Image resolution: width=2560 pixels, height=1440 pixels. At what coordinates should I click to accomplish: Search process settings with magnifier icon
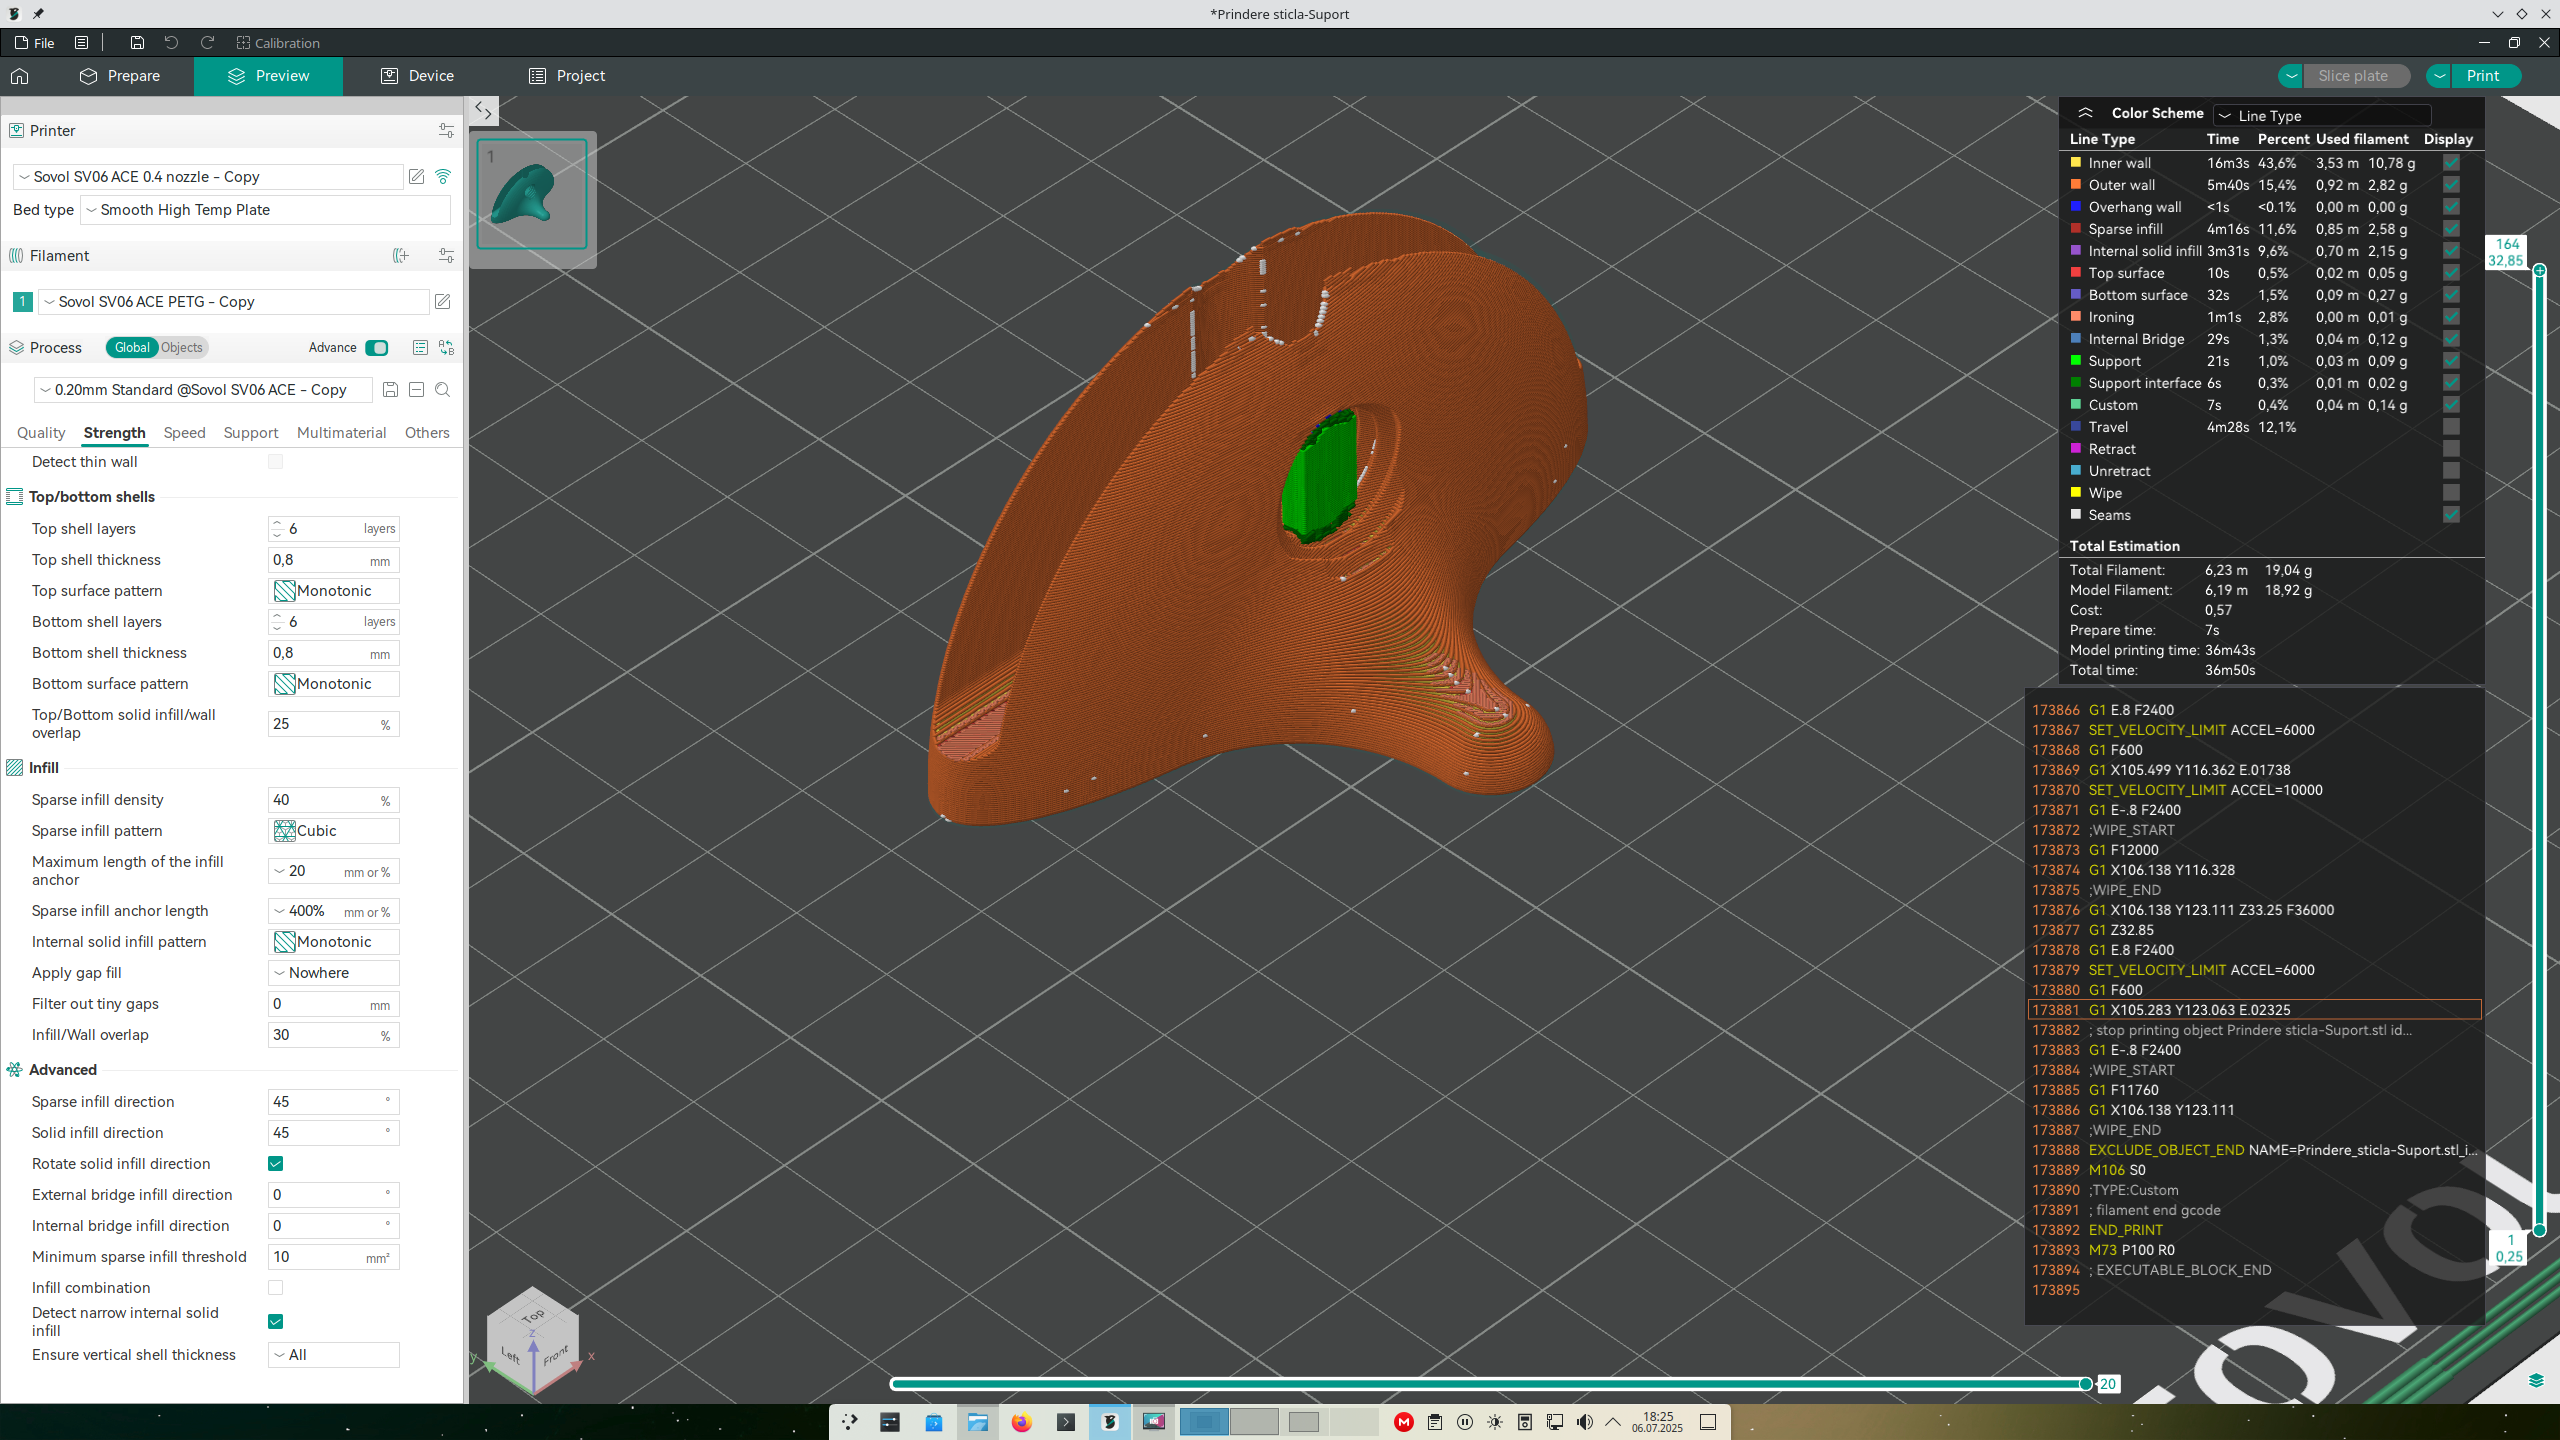(443, 390)
